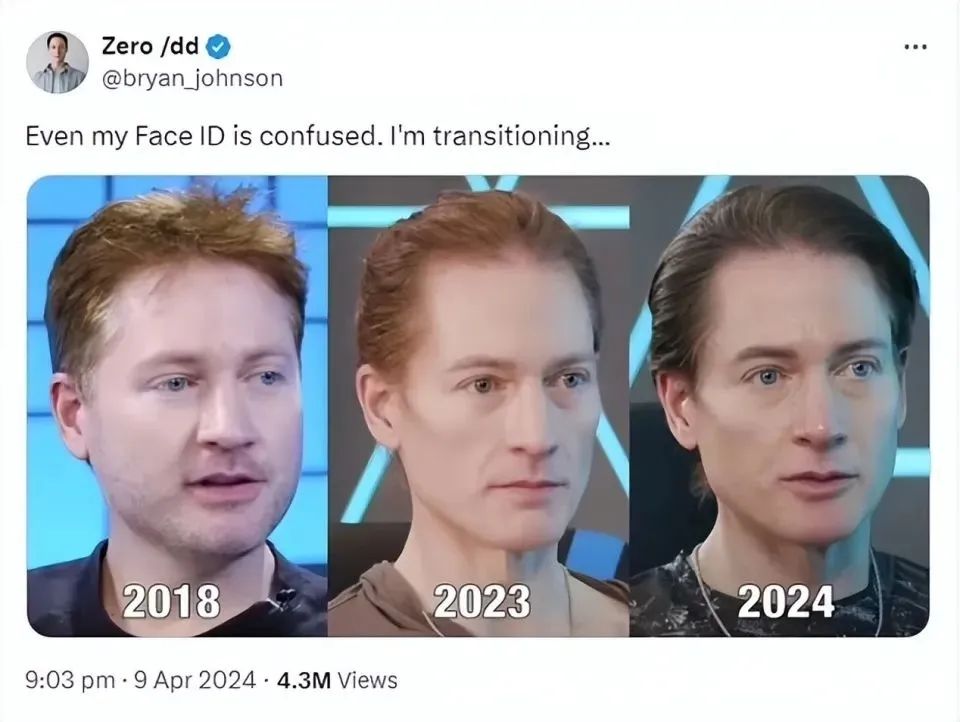The height and width of the screenshot is (722, 960).
Task: Select the tweet text about Face ID
Action: point(318,136)
